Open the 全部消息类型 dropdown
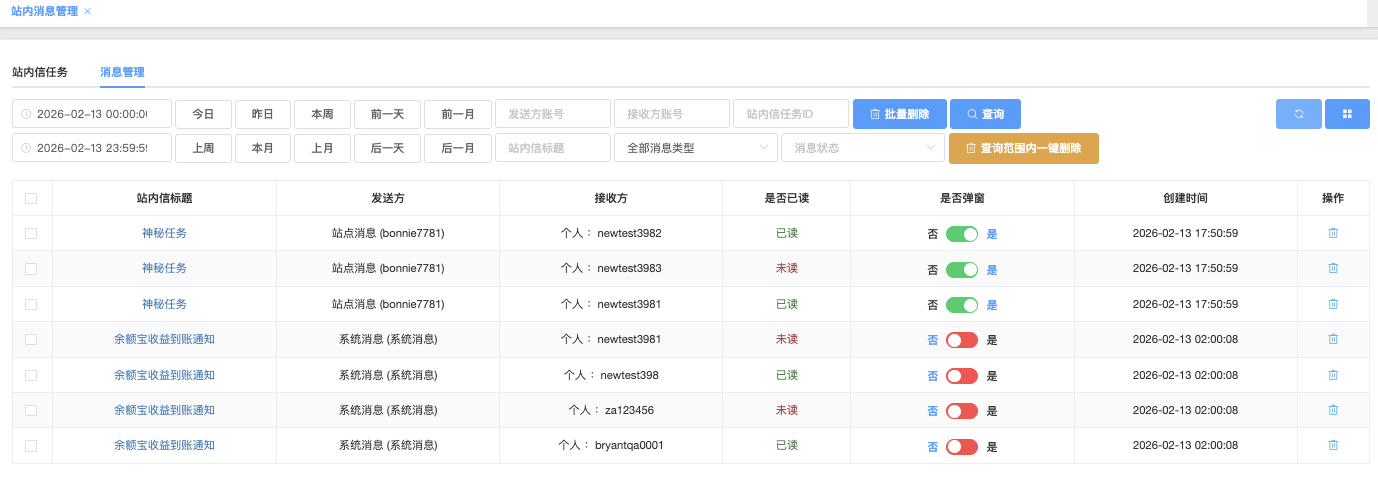Screen dimensions: 1378x477 click(x=696, y=148)
